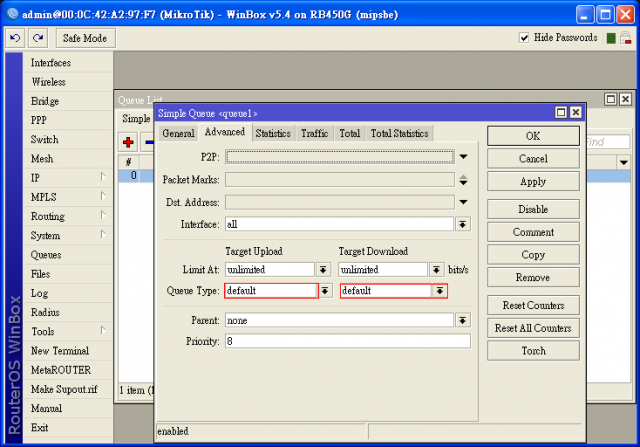Click the Redo arrow icon in toolbar

click(x=38, y=38)
